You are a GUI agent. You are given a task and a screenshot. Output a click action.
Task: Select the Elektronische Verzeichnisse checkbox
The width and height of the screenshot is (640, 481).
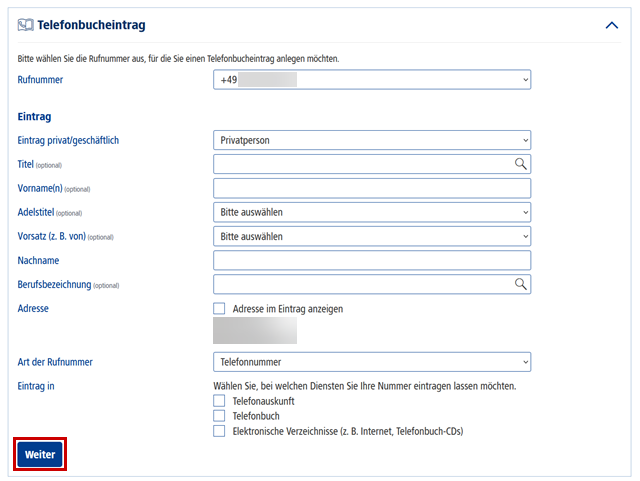[219, 431]
